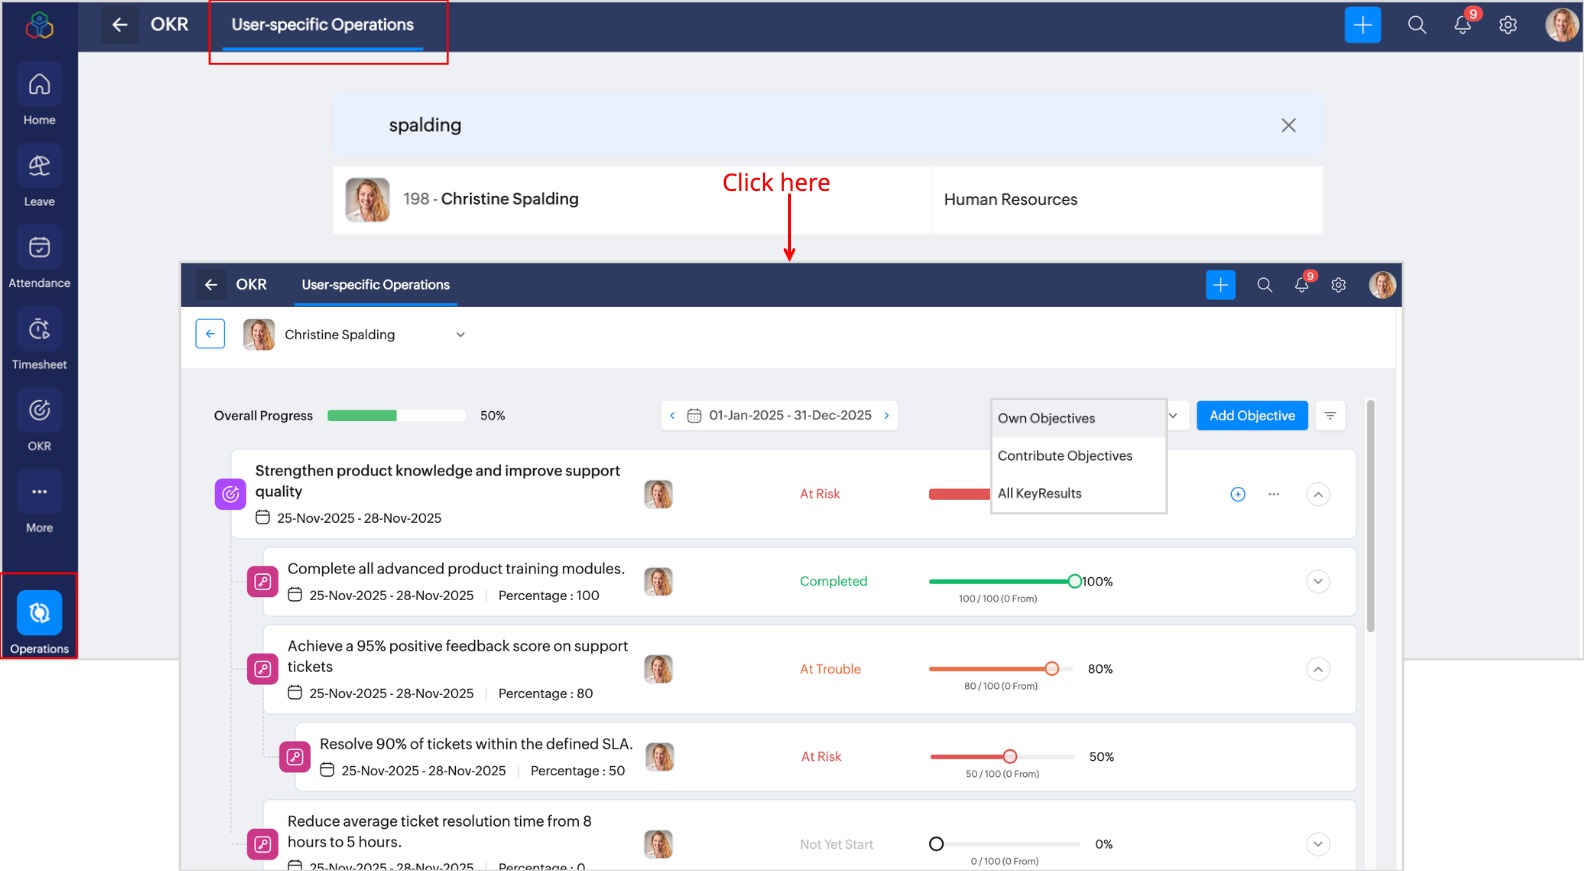This screenshot has height=871, width=1584.
Task: Go to the next date range
Action: (886, 416)
